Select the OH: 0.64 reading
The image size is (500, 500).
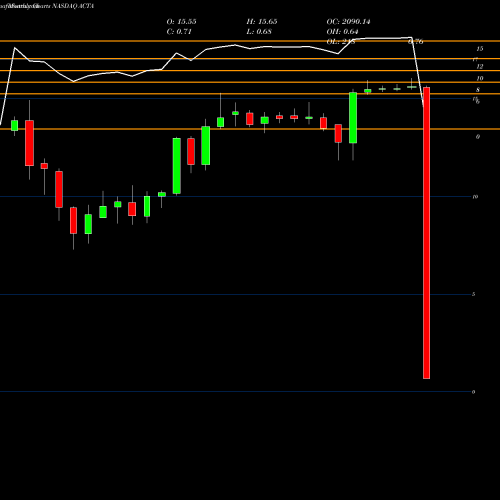pyautogui.click(x=342, y=32)
